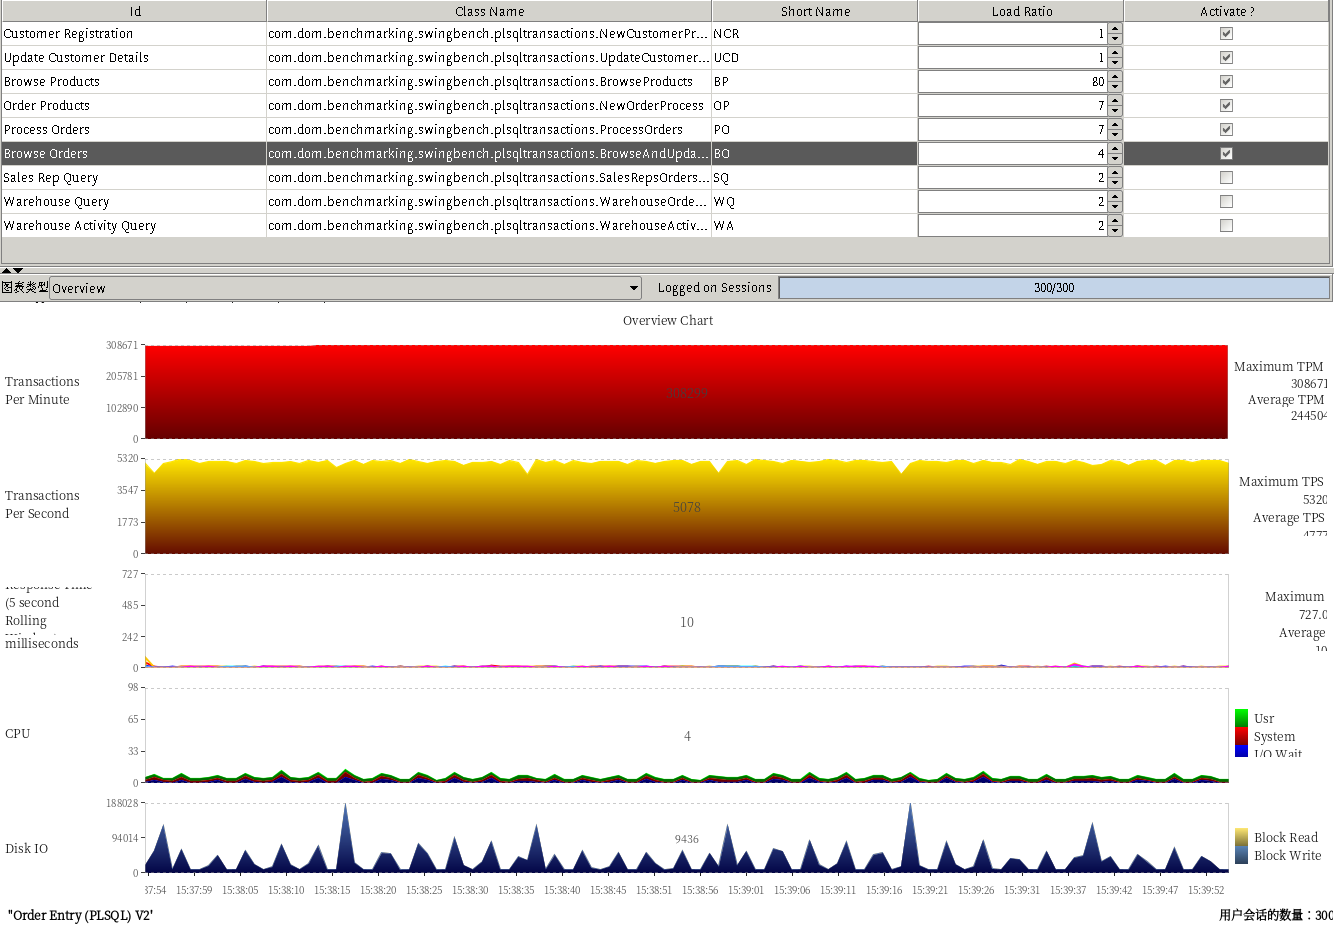Activate the Warehouse Query transaction
Screen dimensions: 1335x926
pos(1226,201)
